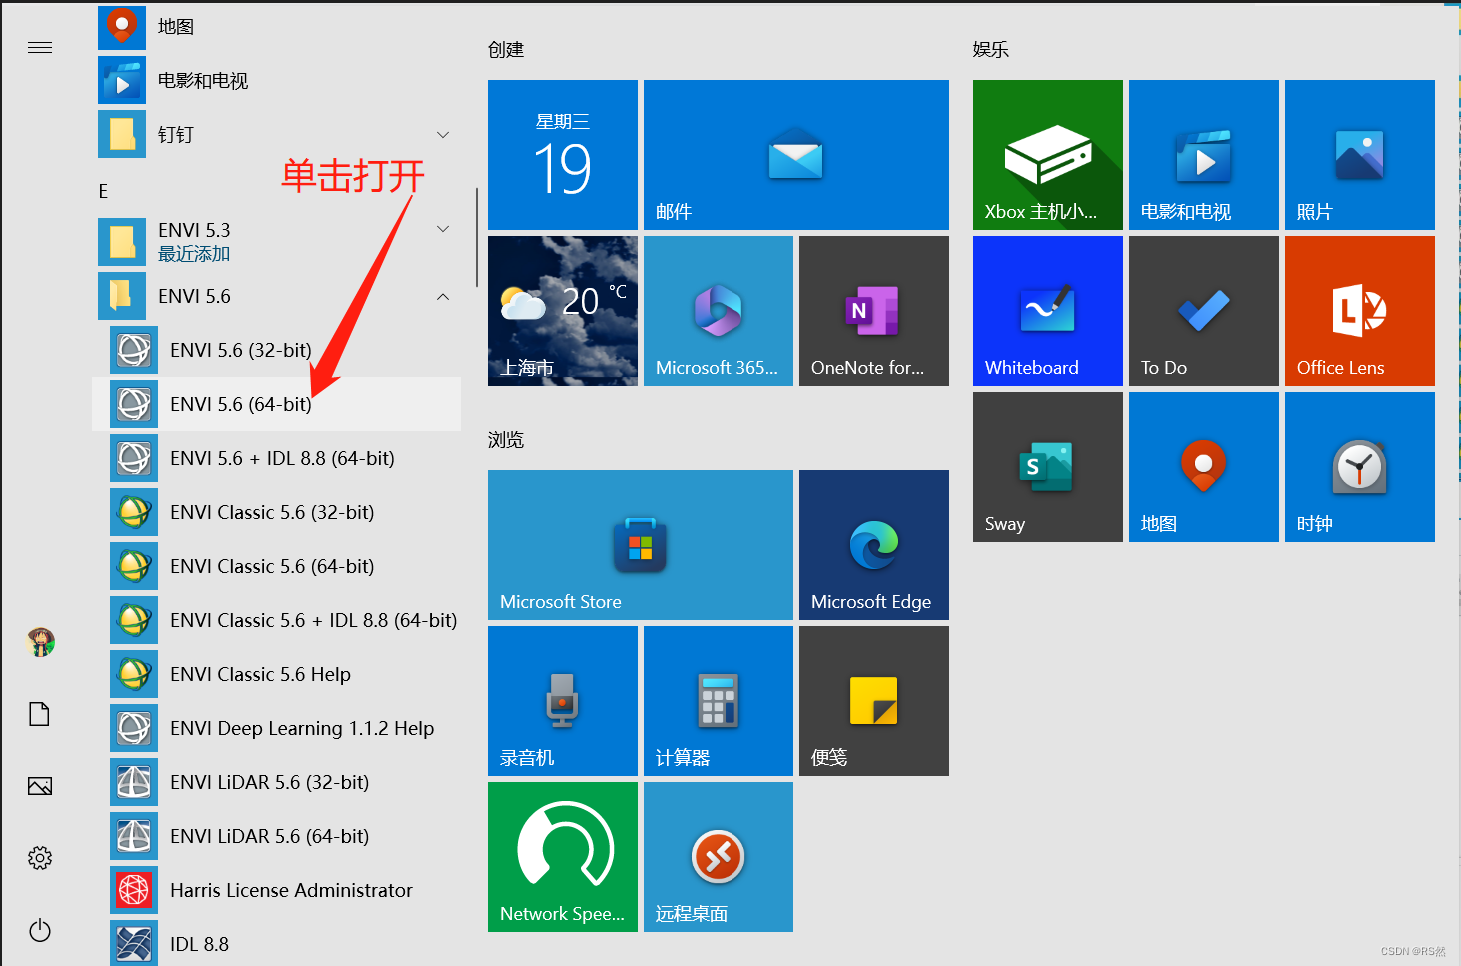Launch ENVI Classic 5.6 (64-bit)
The image size is (1461, 966).
(276, 566)
